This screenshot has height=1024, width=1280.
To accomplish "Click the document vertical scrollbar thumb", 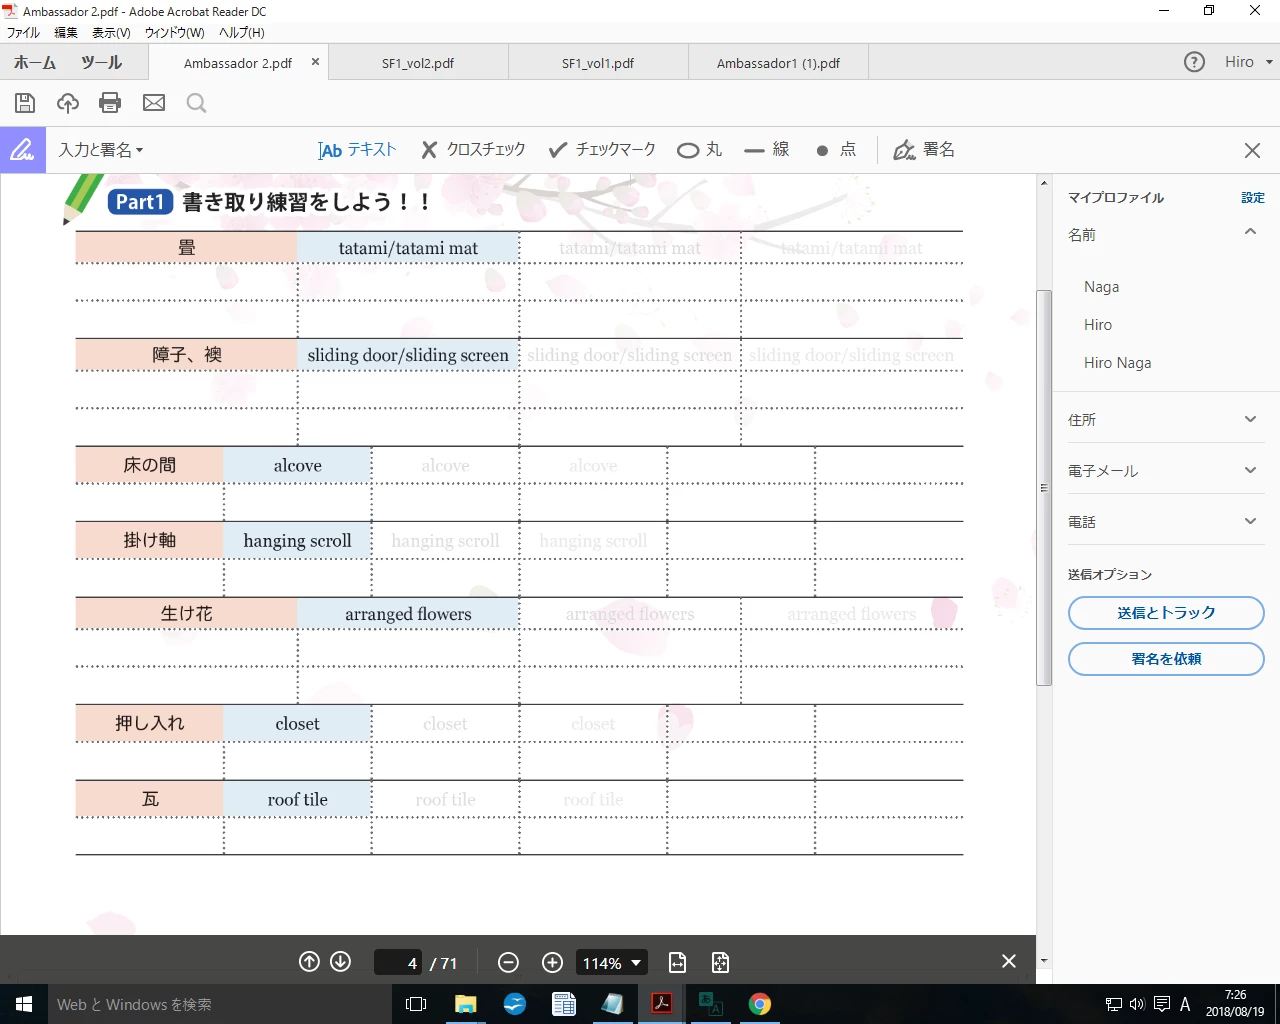I will coord(1044,488).
